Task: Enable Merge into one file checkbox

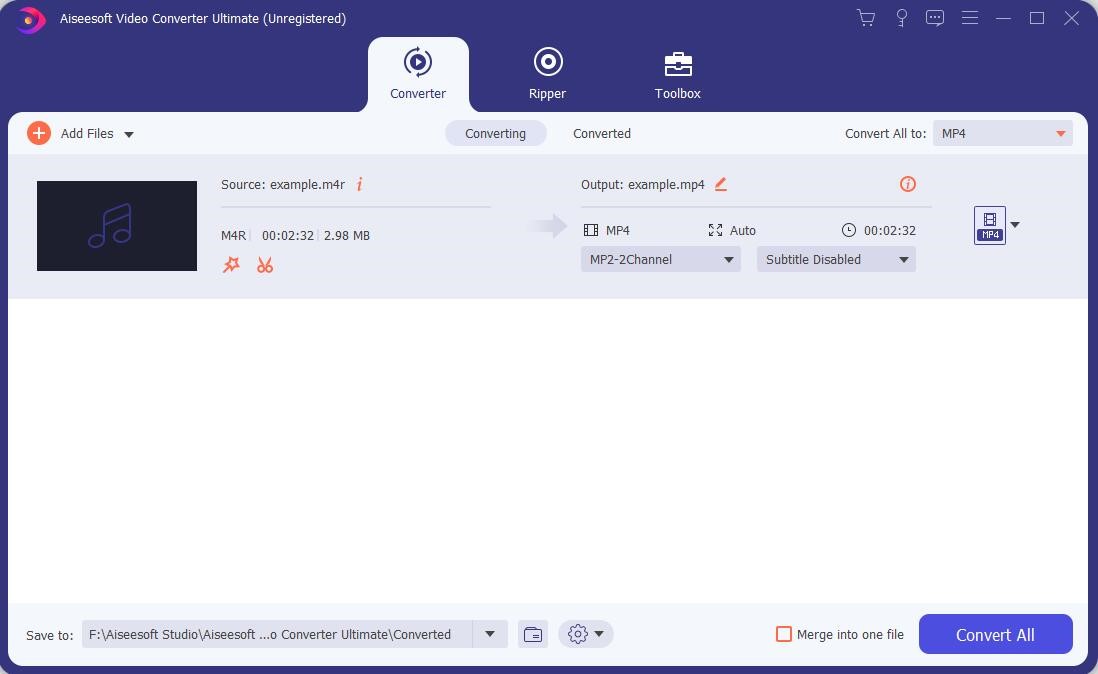Action: coord(784,634)
